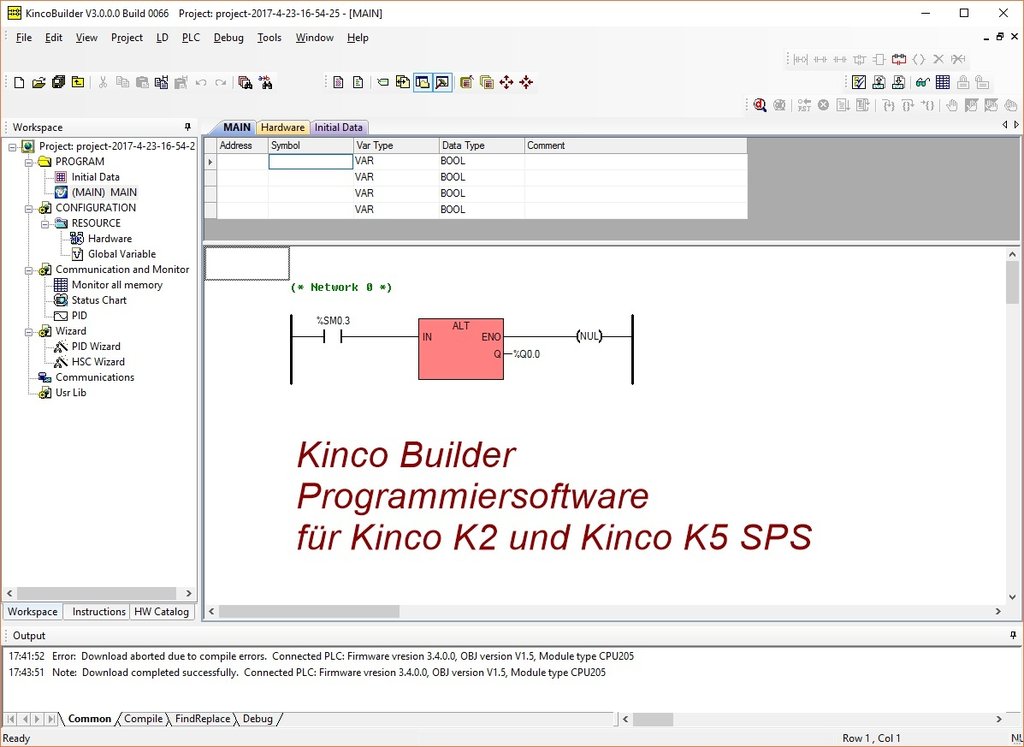Toggle the Output panel pin
1024x747 pixels.
tap(1012, 635)
